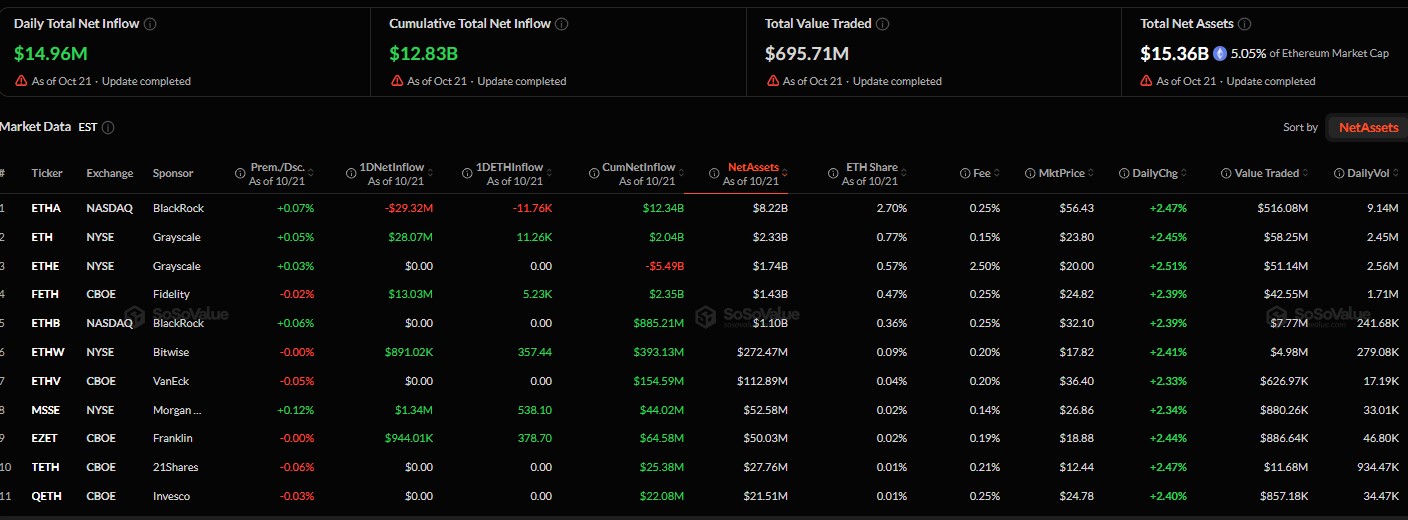
Task: Open the ETHB ticker row
Action: point(704,323)
